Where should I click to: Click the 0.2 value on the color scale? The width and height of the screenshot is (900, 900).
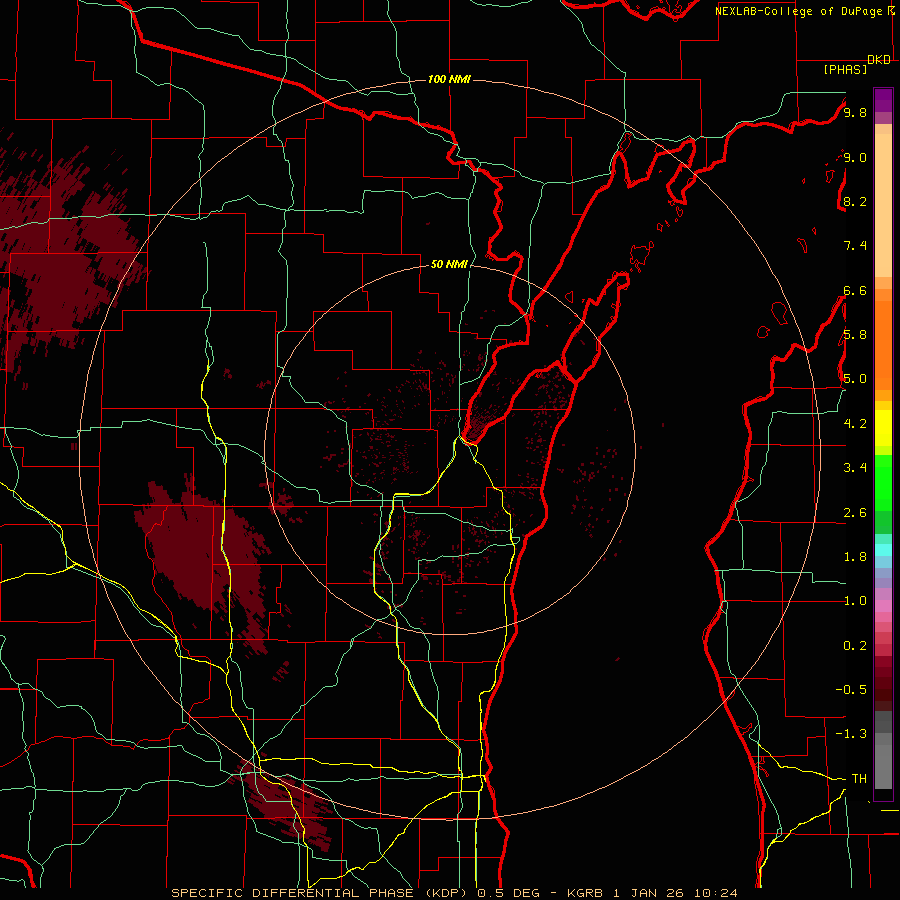click(855, 646)
